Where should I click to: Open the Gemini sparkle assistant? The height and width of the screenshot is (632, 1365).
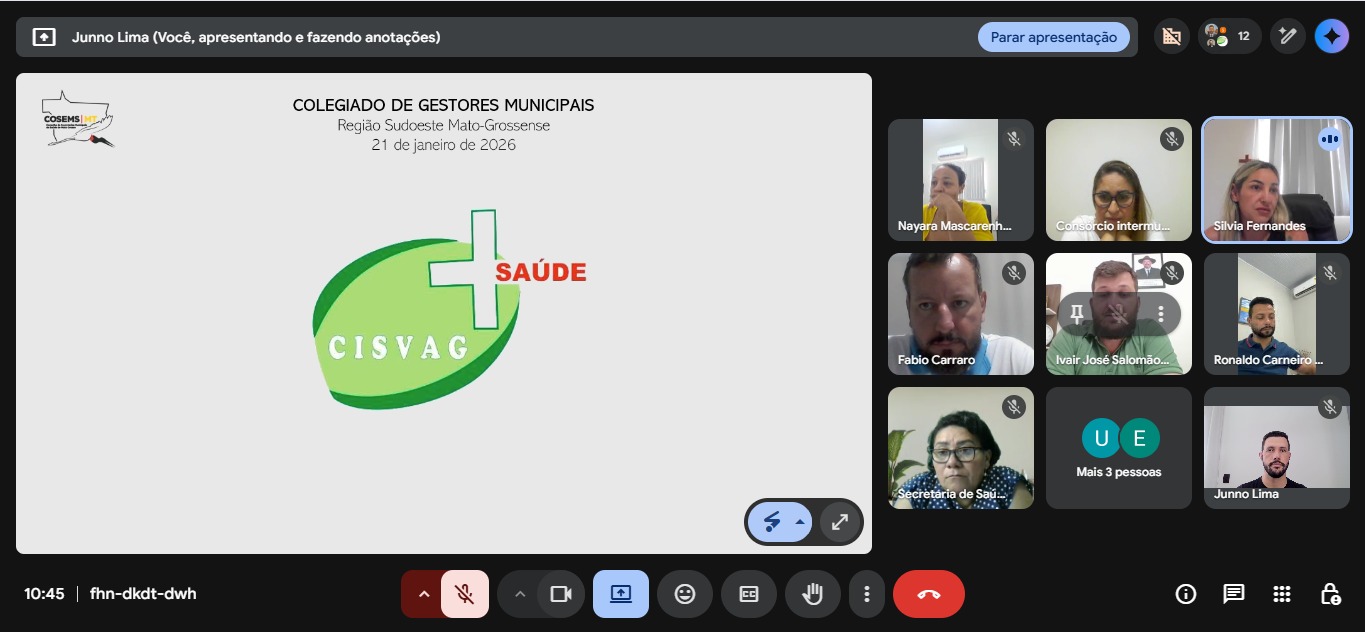coord(1331,37)
